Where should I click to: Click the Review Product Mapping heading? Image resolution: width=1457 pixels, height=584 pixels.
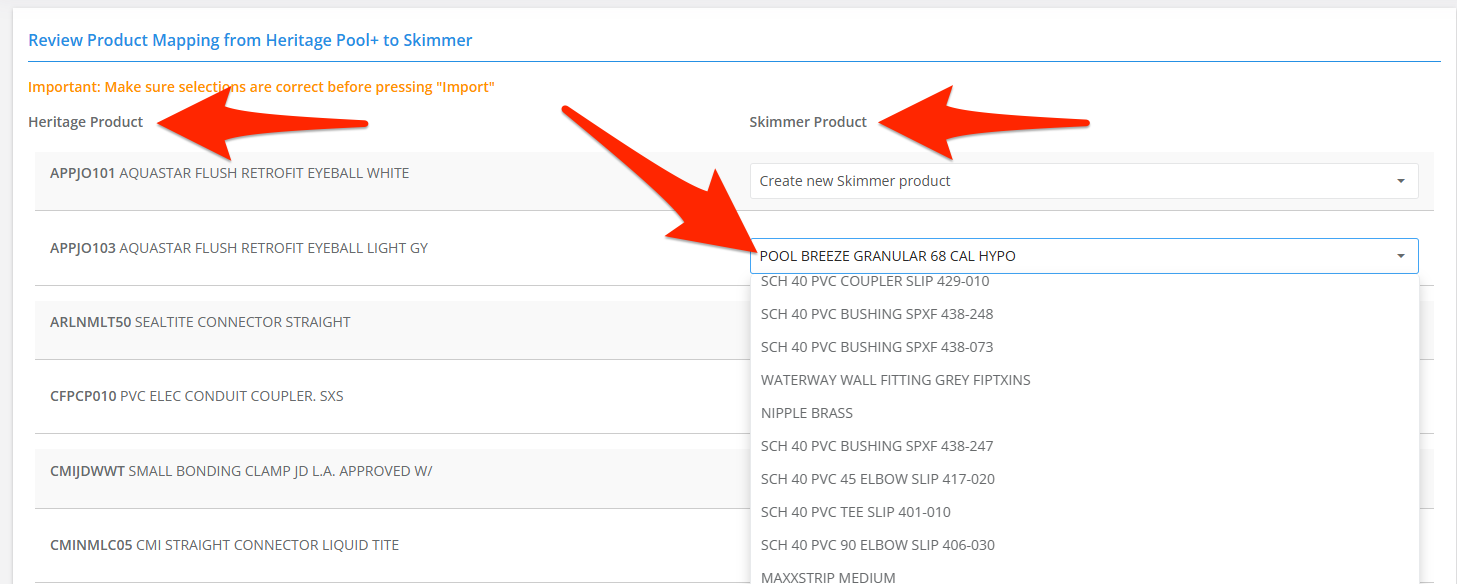250,40
